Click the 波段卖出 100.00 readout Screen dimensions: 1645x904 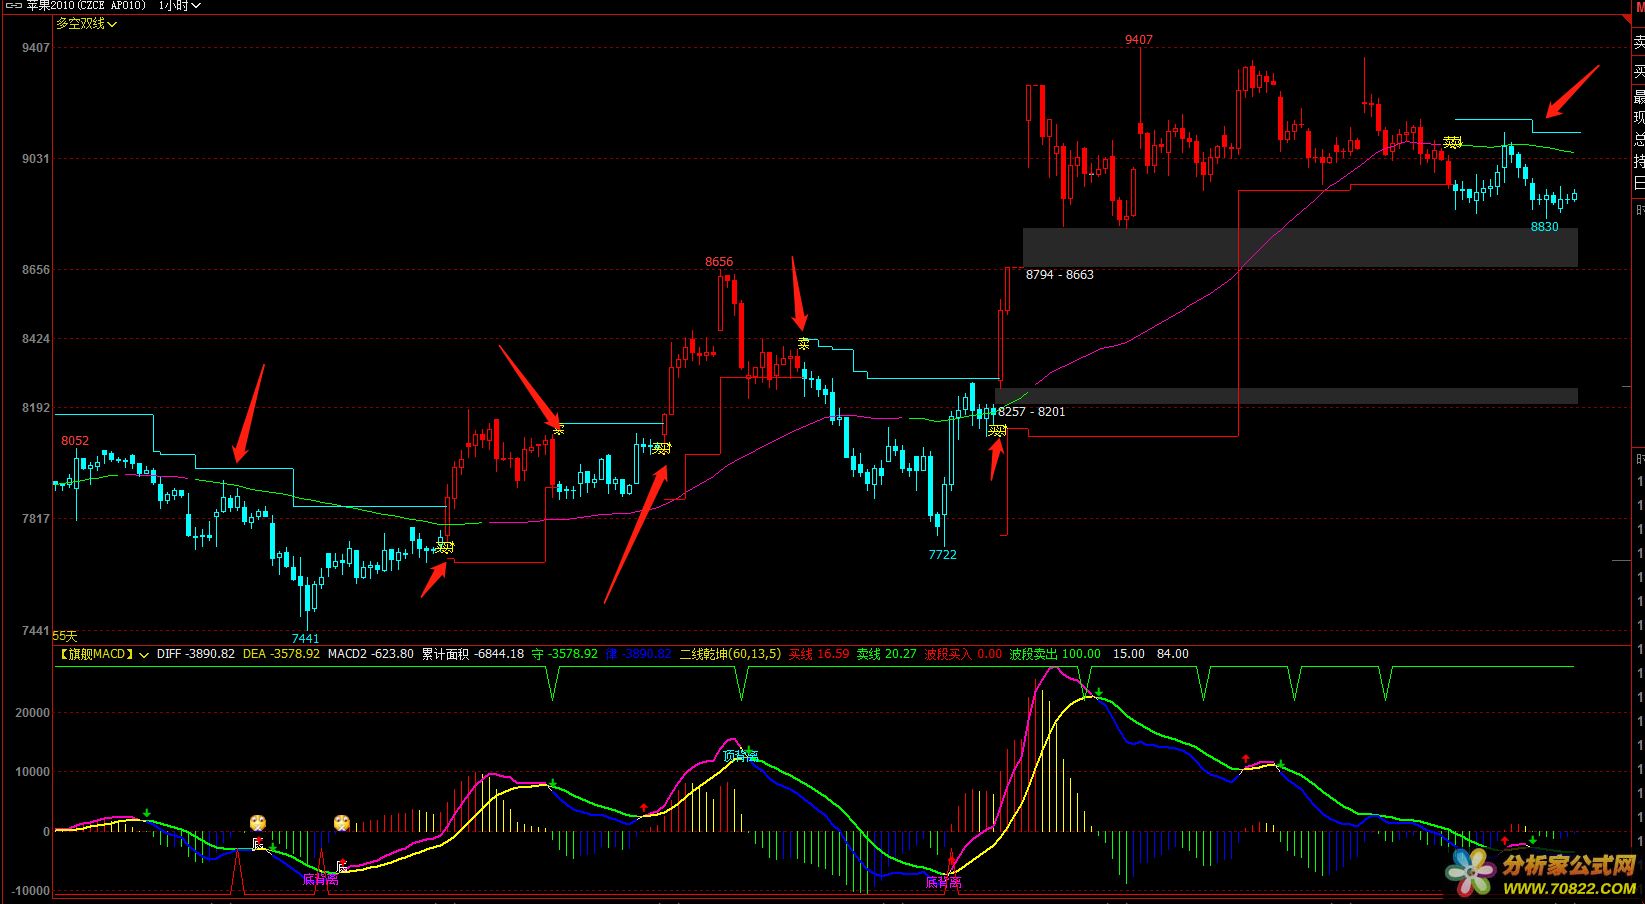[x=1055, y=654]
